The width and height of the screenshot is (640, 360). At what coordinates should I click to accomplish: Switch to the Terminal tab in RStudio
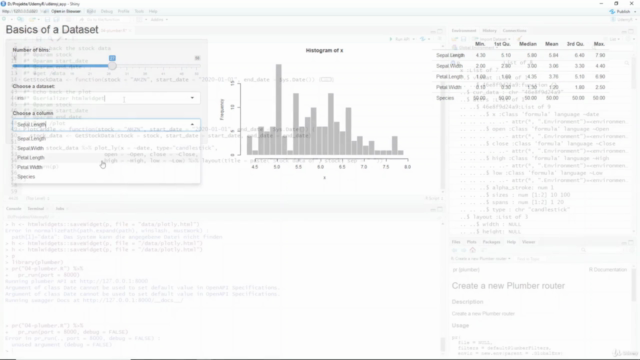[36, 209]
